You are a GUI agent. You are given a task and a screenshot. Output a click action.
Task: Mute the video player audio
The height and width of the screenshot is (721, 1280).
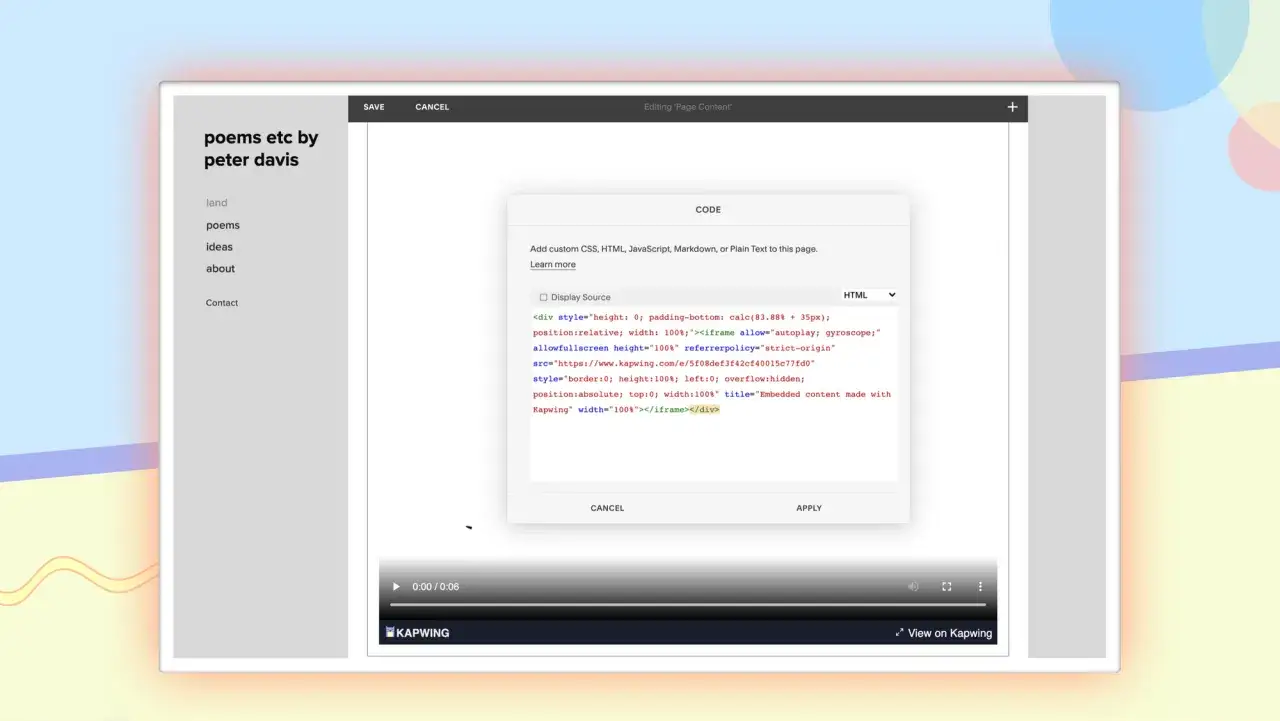pos(913,586)
